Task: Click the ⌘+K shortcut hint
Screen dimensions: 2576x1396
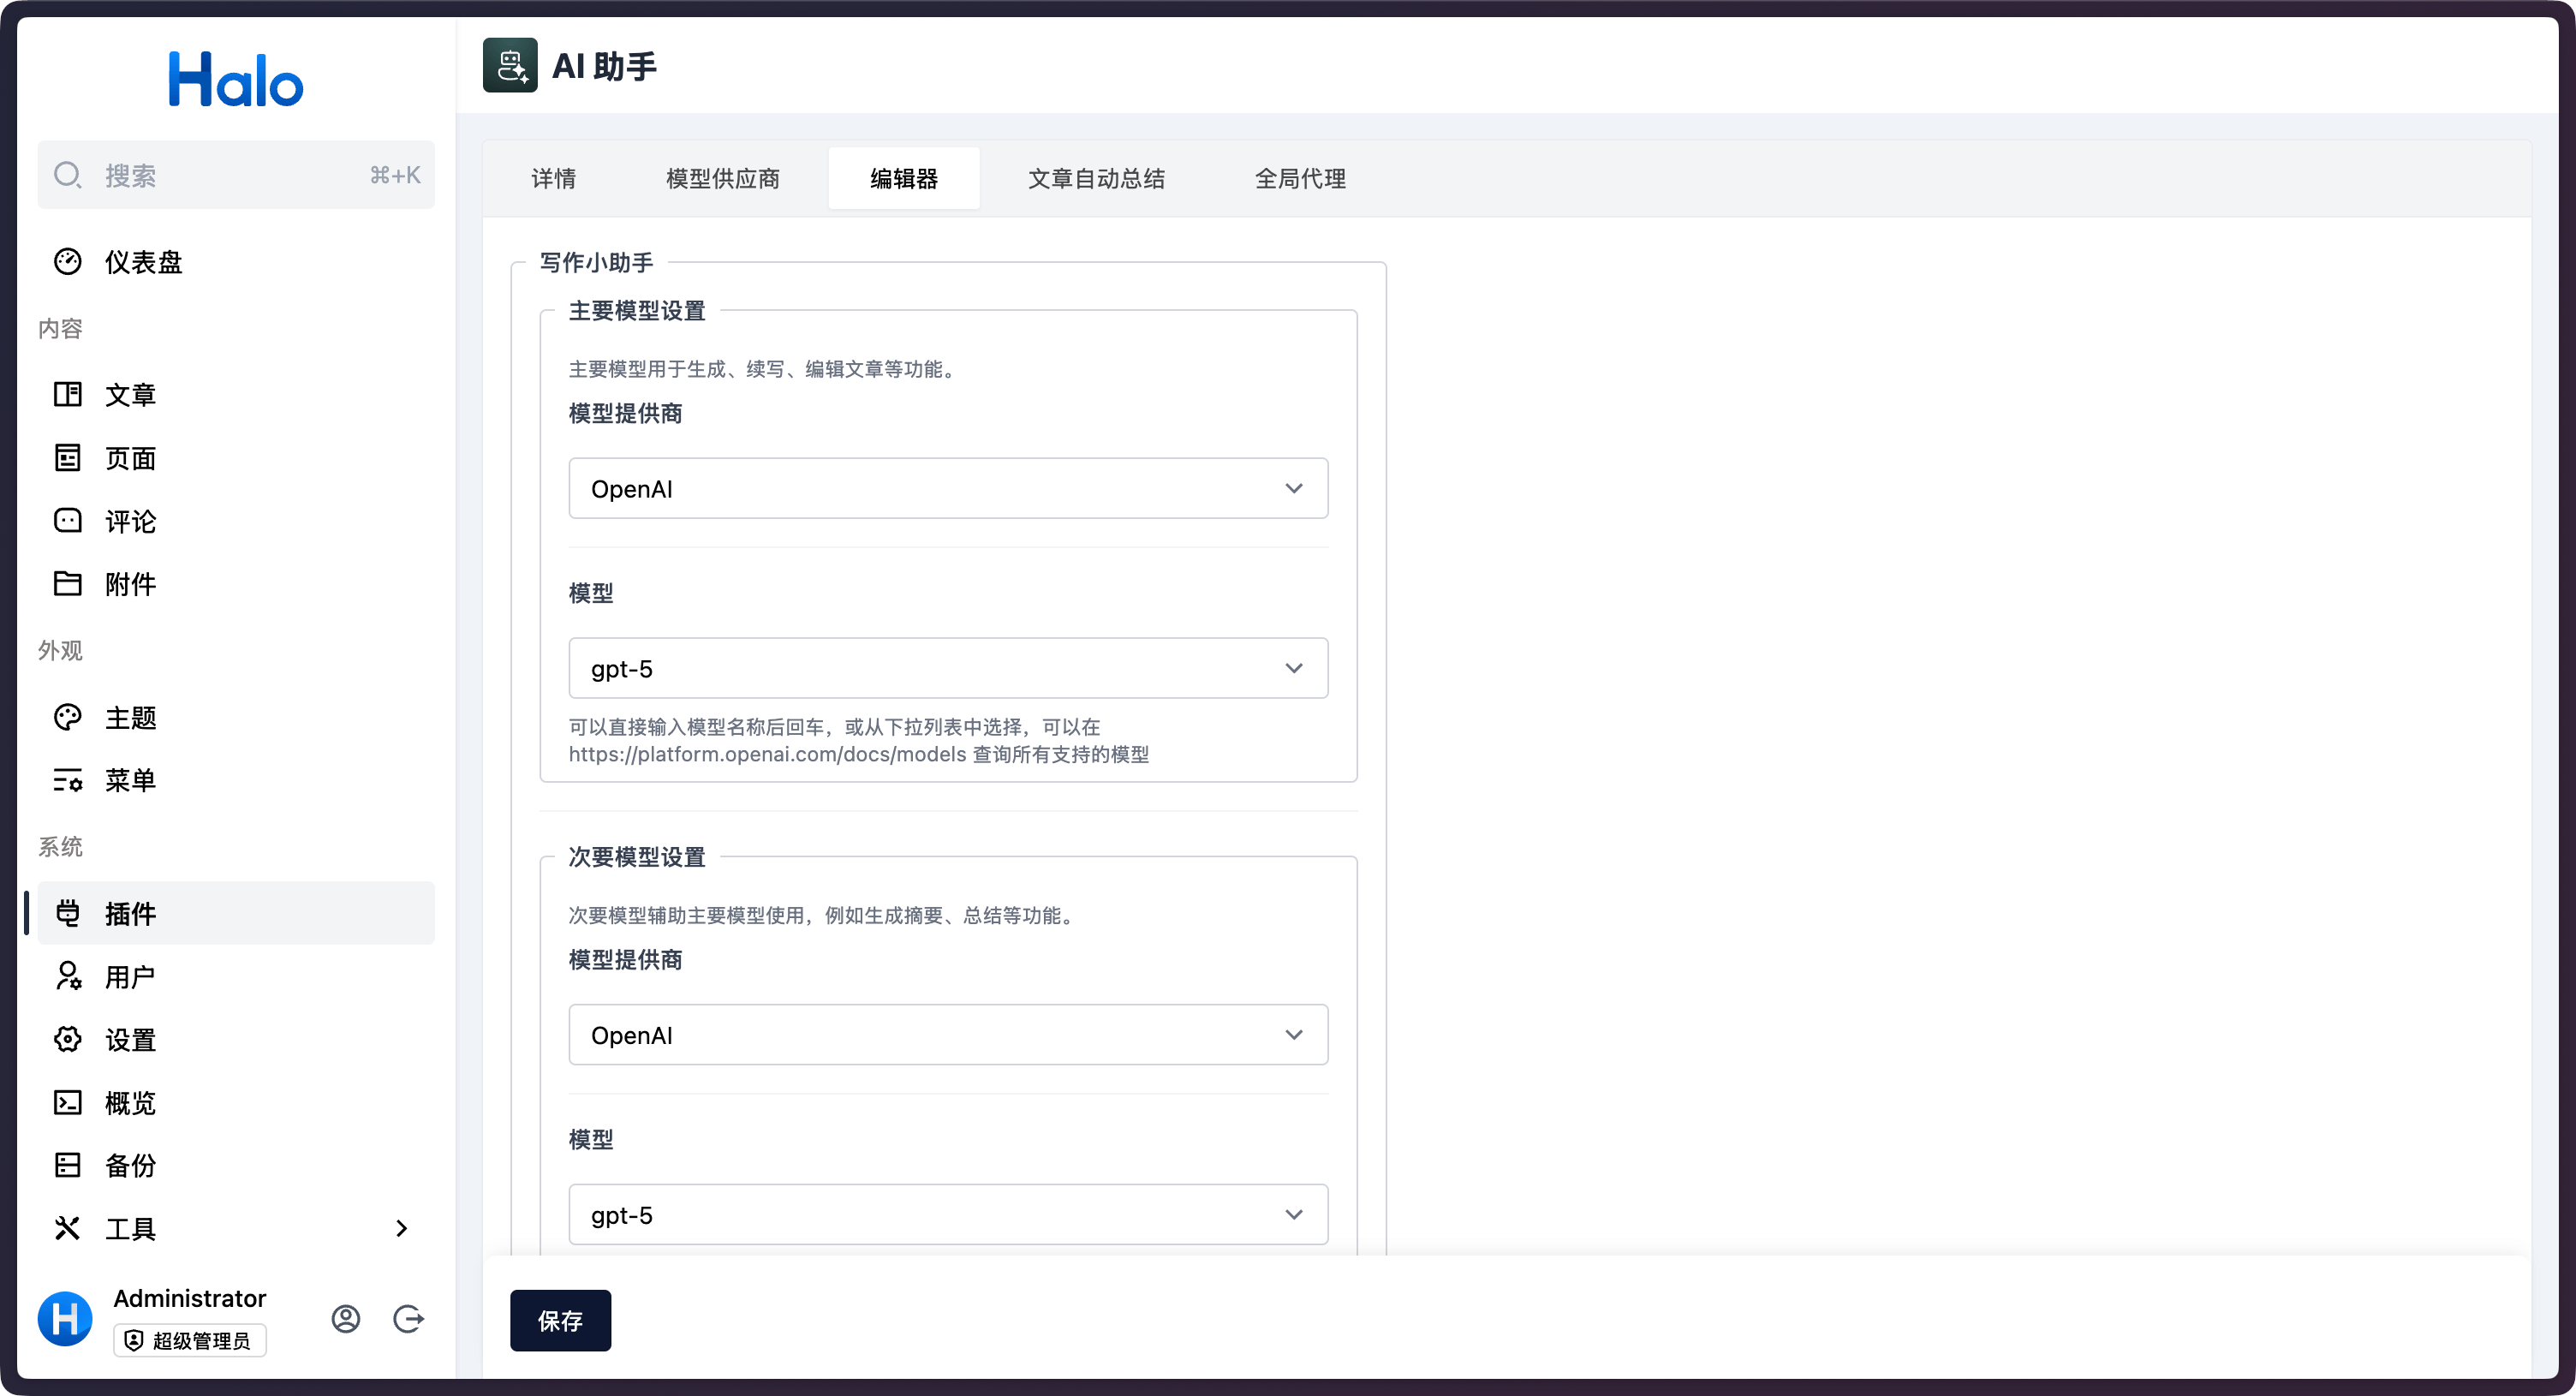Action: (395, 175)
